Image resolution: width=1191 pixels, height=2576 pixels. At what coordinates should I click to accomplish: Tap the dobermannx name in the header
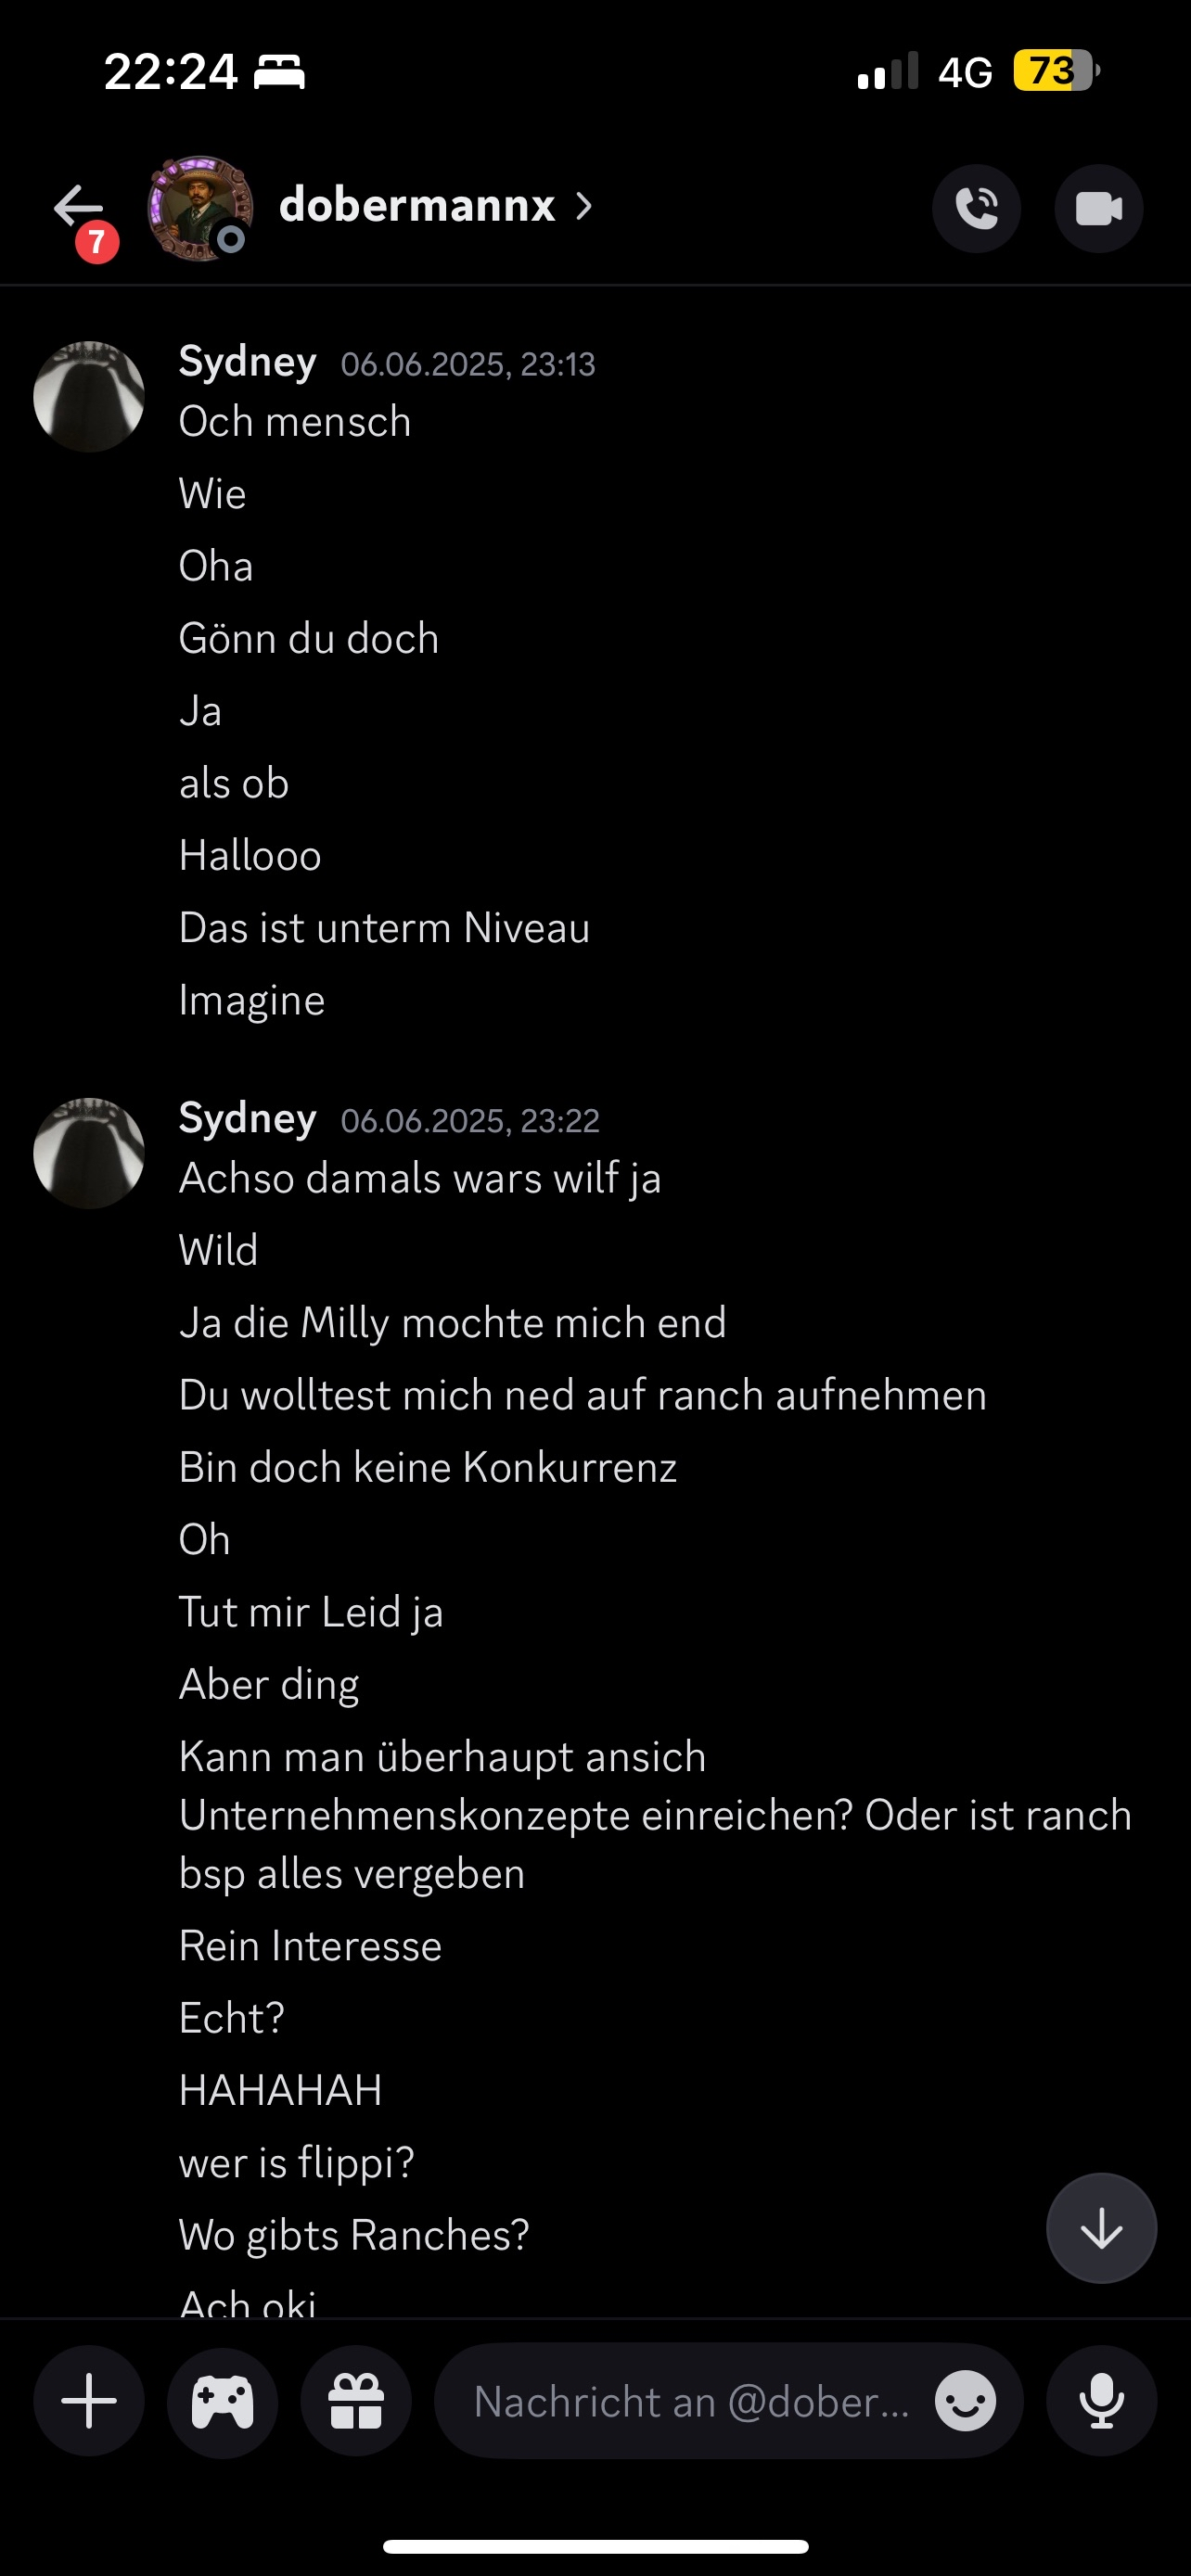coord(417,206)
